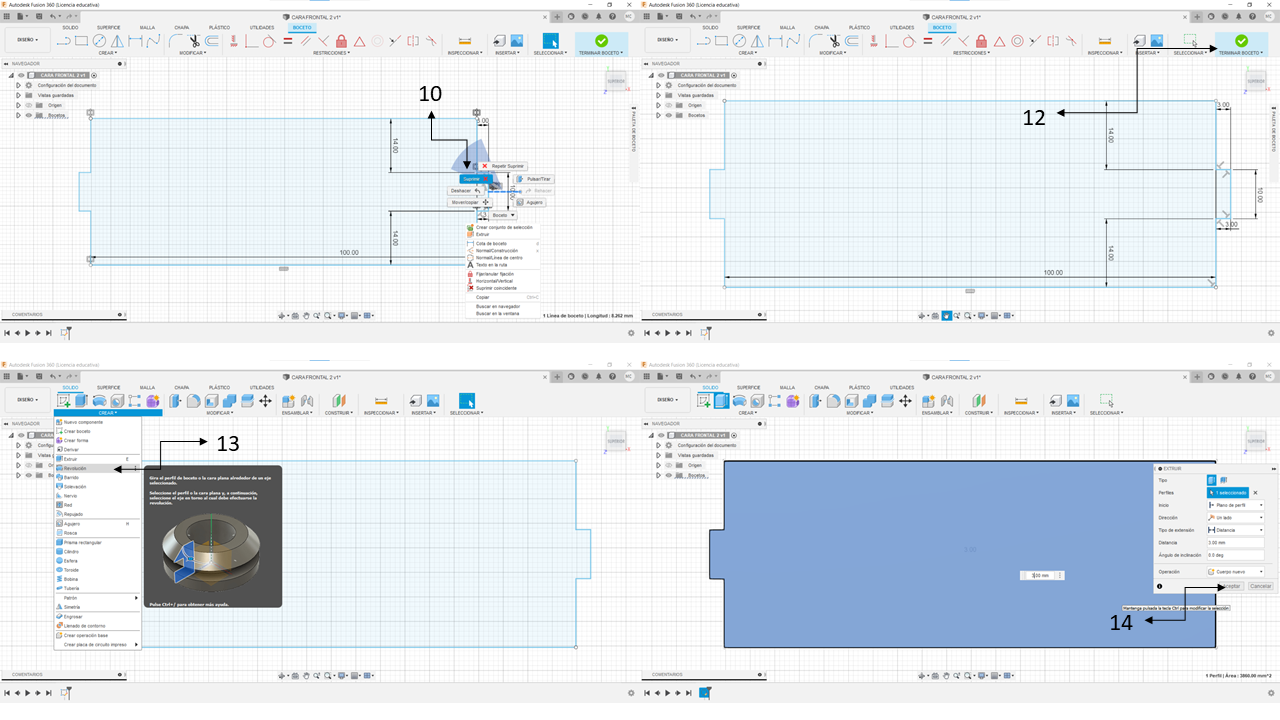This screenshot has width=1280, height=720.
Task: Click Aceptar in the Extruir dialog
Action: tap(1231, 586)
